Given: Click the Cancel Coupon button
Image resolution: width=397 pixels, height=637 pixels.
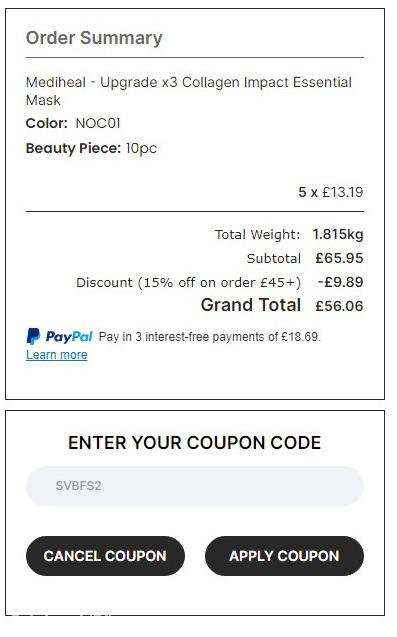Looking at the screenshot, I should click(105, 556).
